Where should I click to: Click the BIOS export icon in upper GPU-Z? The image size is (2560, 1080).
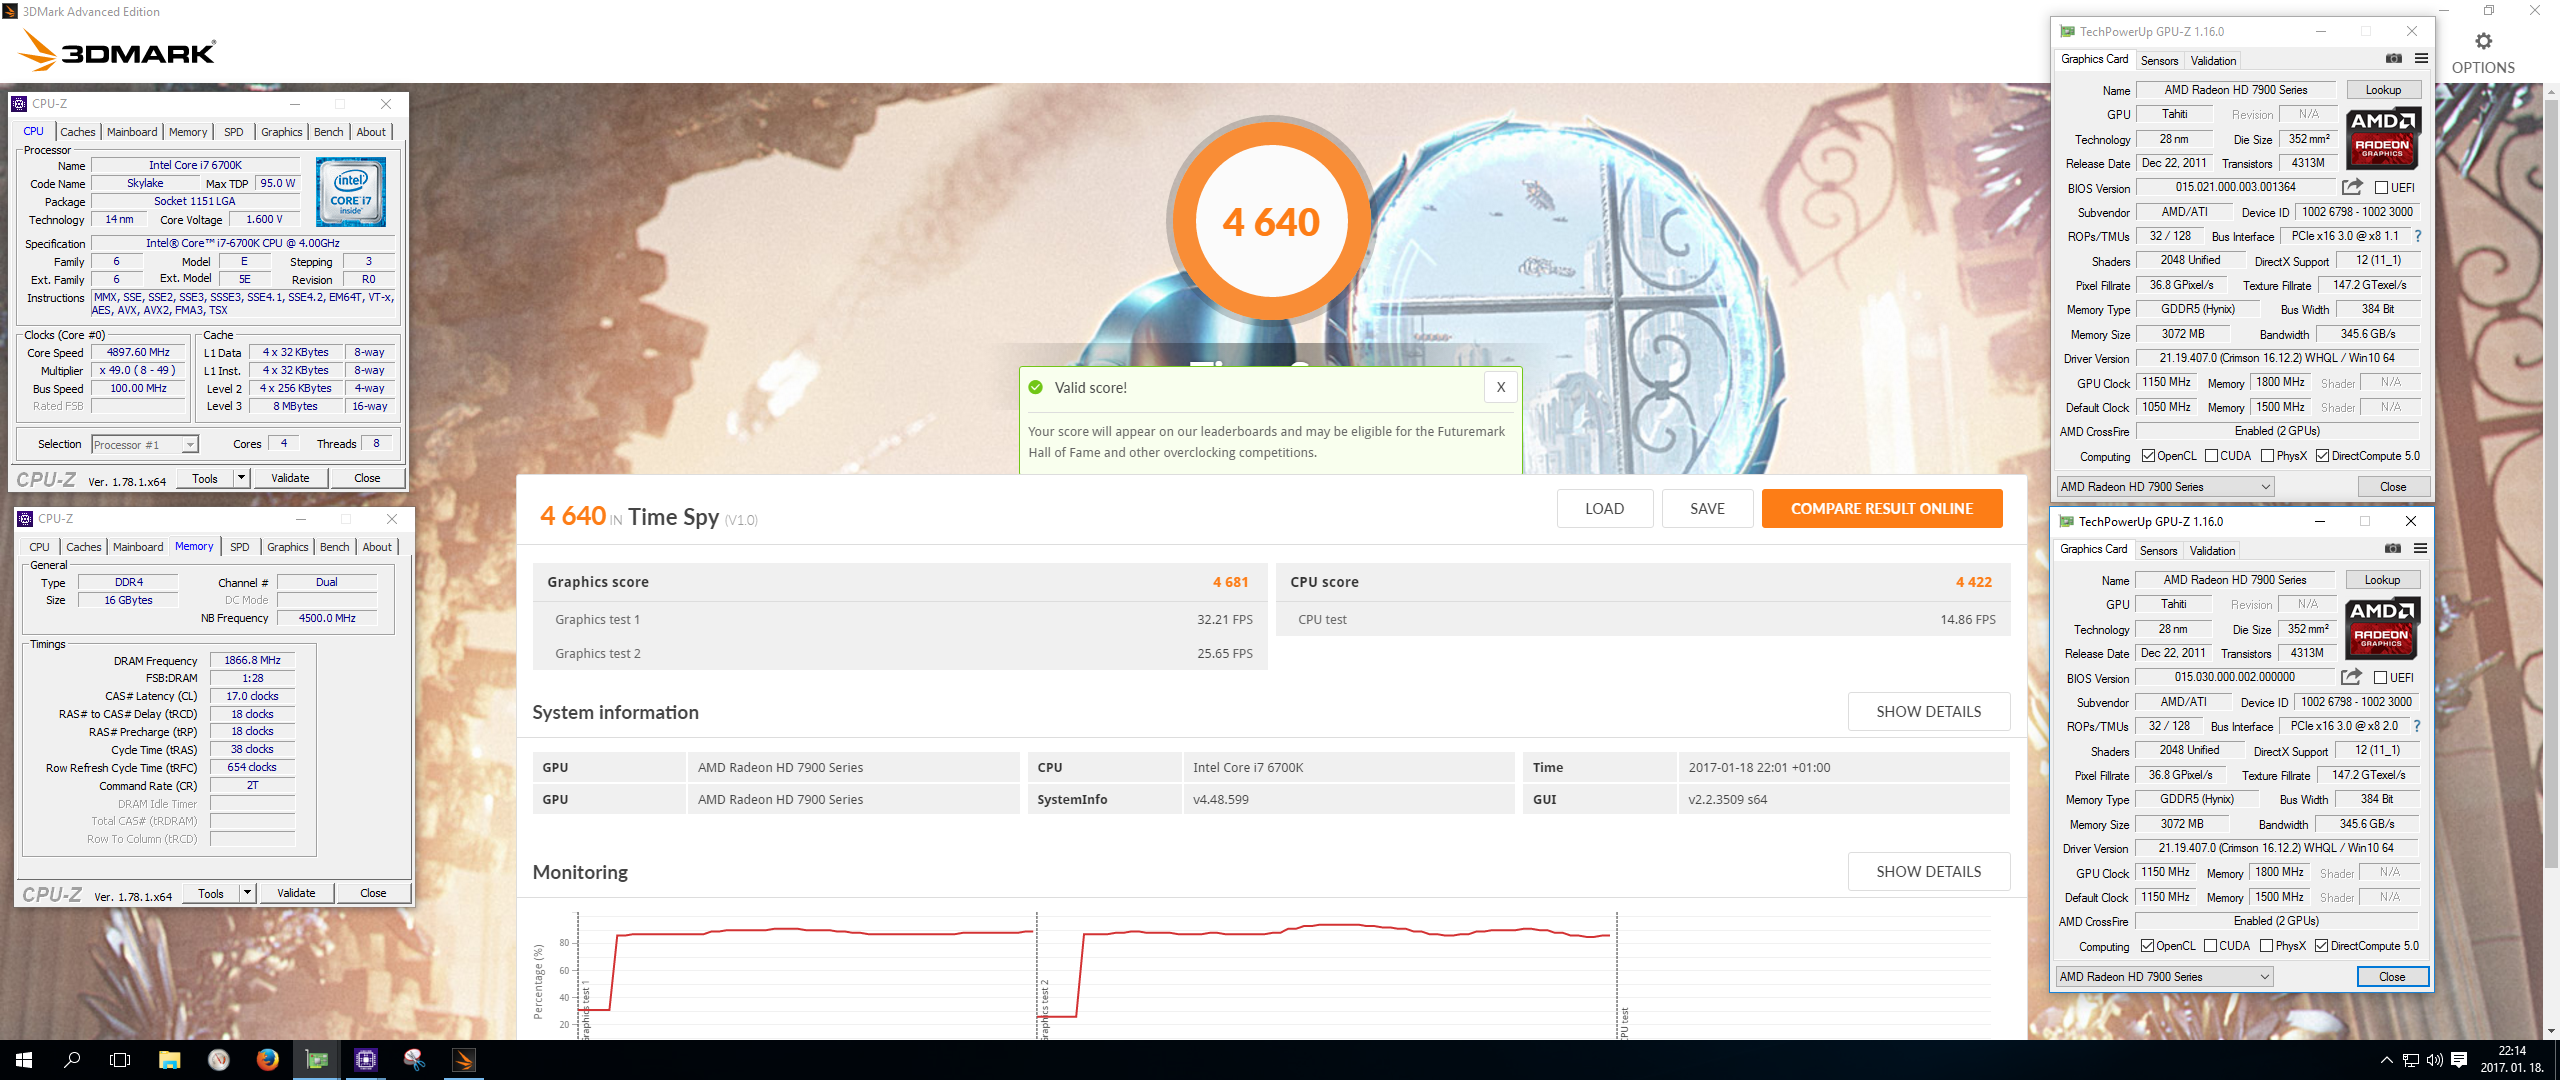[2352, 187]
